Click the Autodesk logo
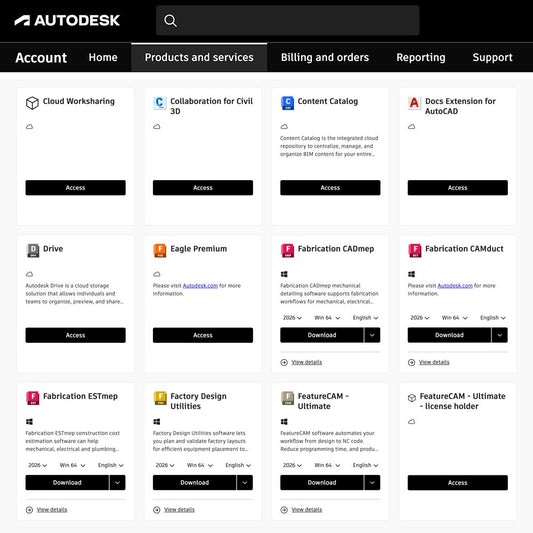This screenshot has height=533, width=533. pyautogui.click(x=67, y=20)
